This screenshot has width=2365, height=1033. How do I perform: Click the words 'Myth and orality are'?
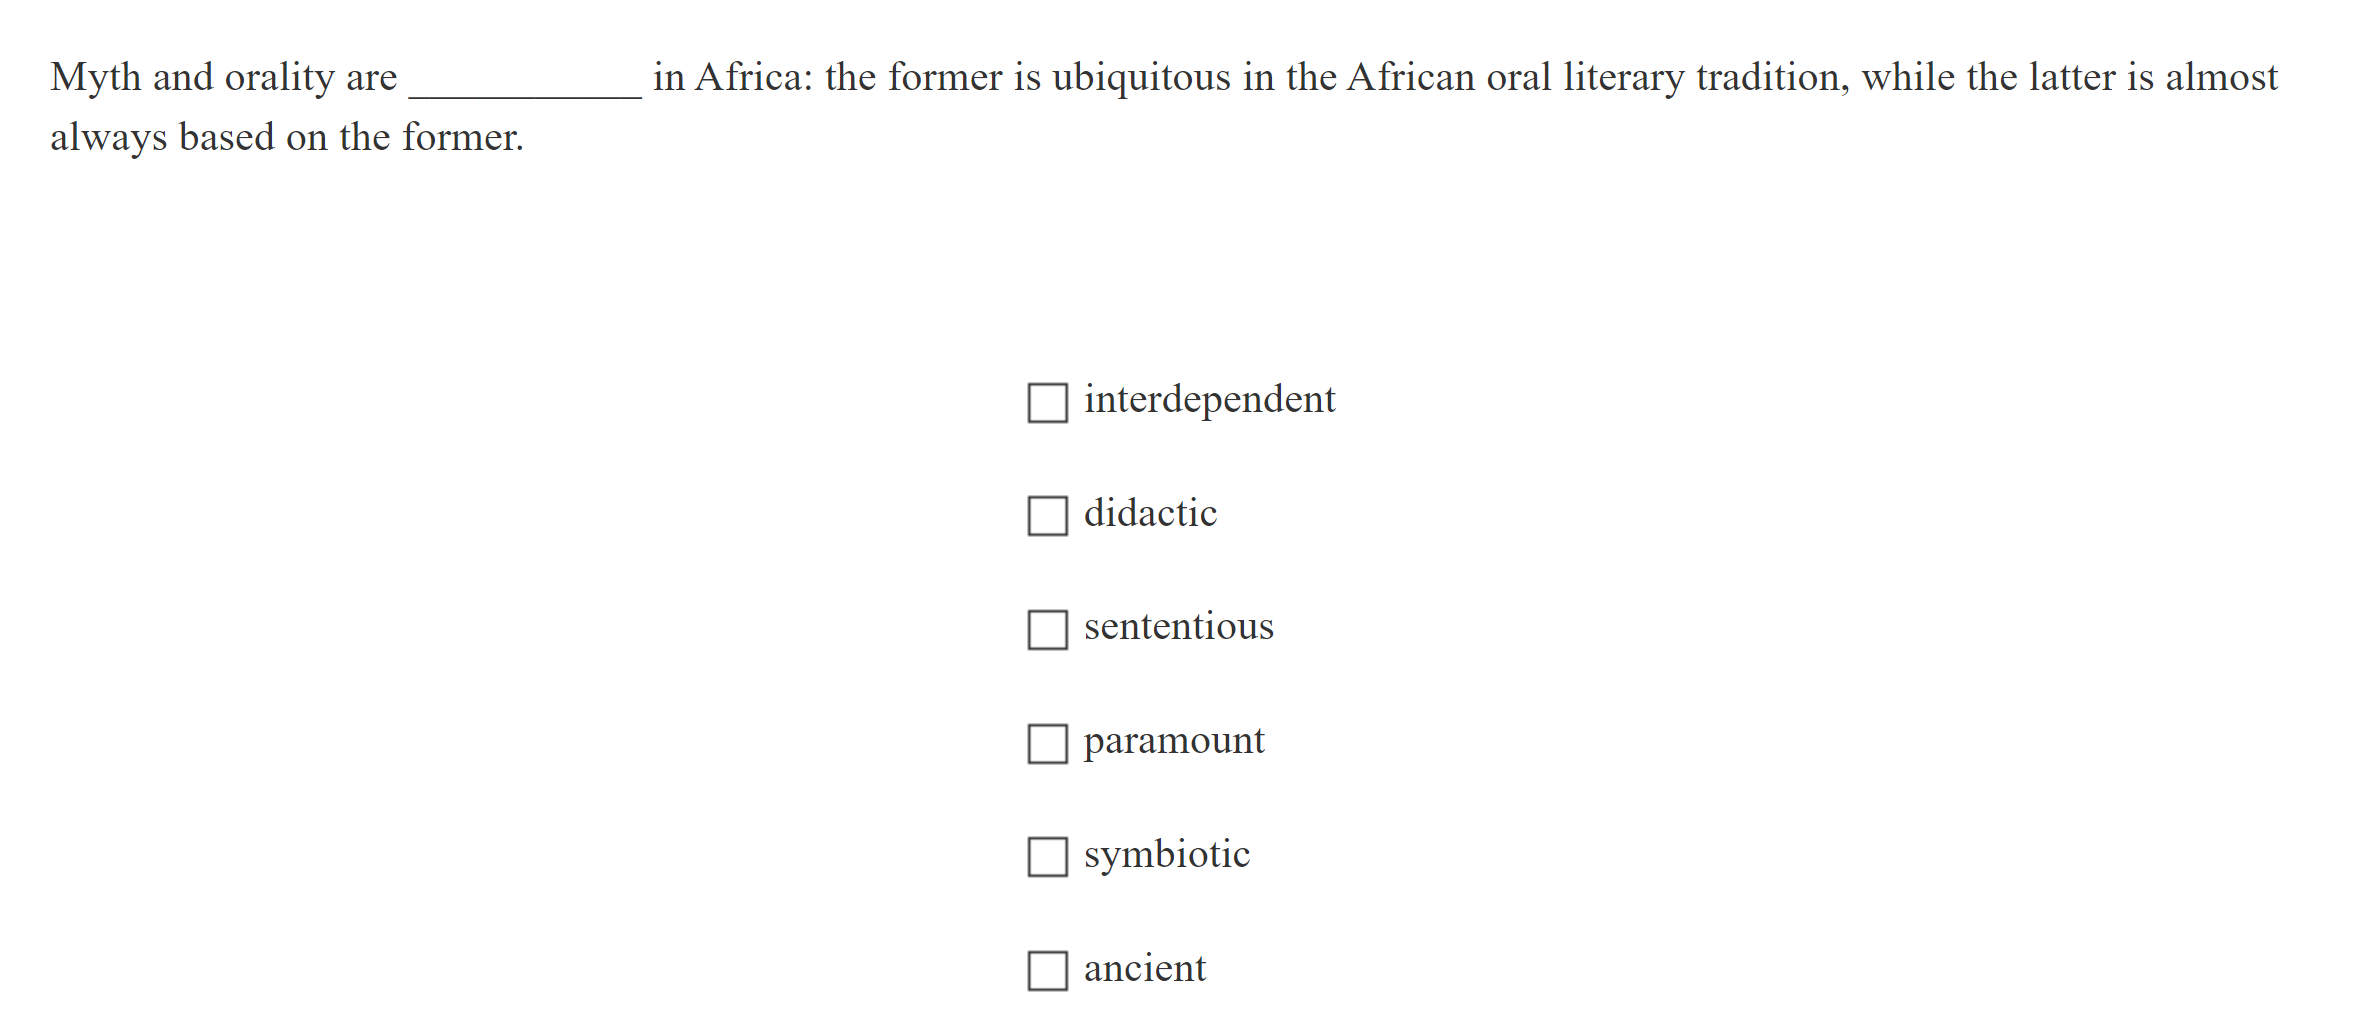coord(224,77)
